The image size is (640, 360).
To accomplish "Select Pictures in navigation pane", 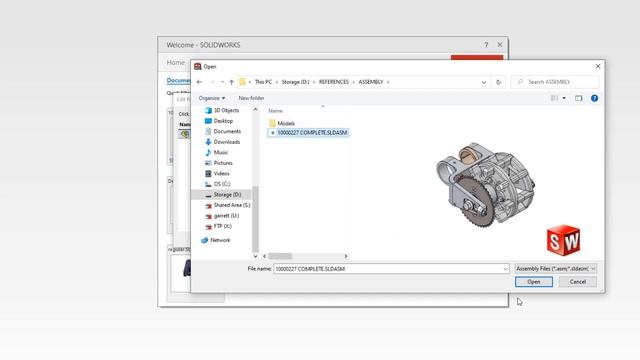I will (219, 163).
